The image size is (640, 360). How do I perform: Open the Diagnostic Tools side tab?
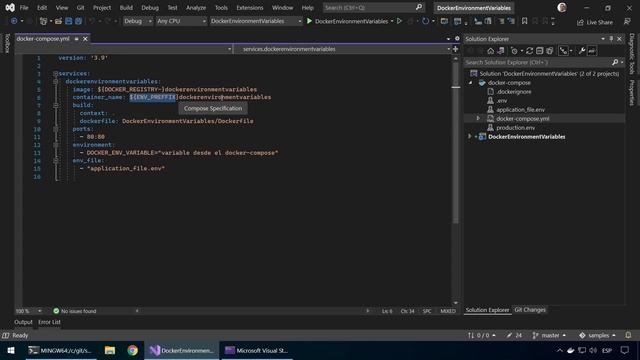(x=632, y=54)
